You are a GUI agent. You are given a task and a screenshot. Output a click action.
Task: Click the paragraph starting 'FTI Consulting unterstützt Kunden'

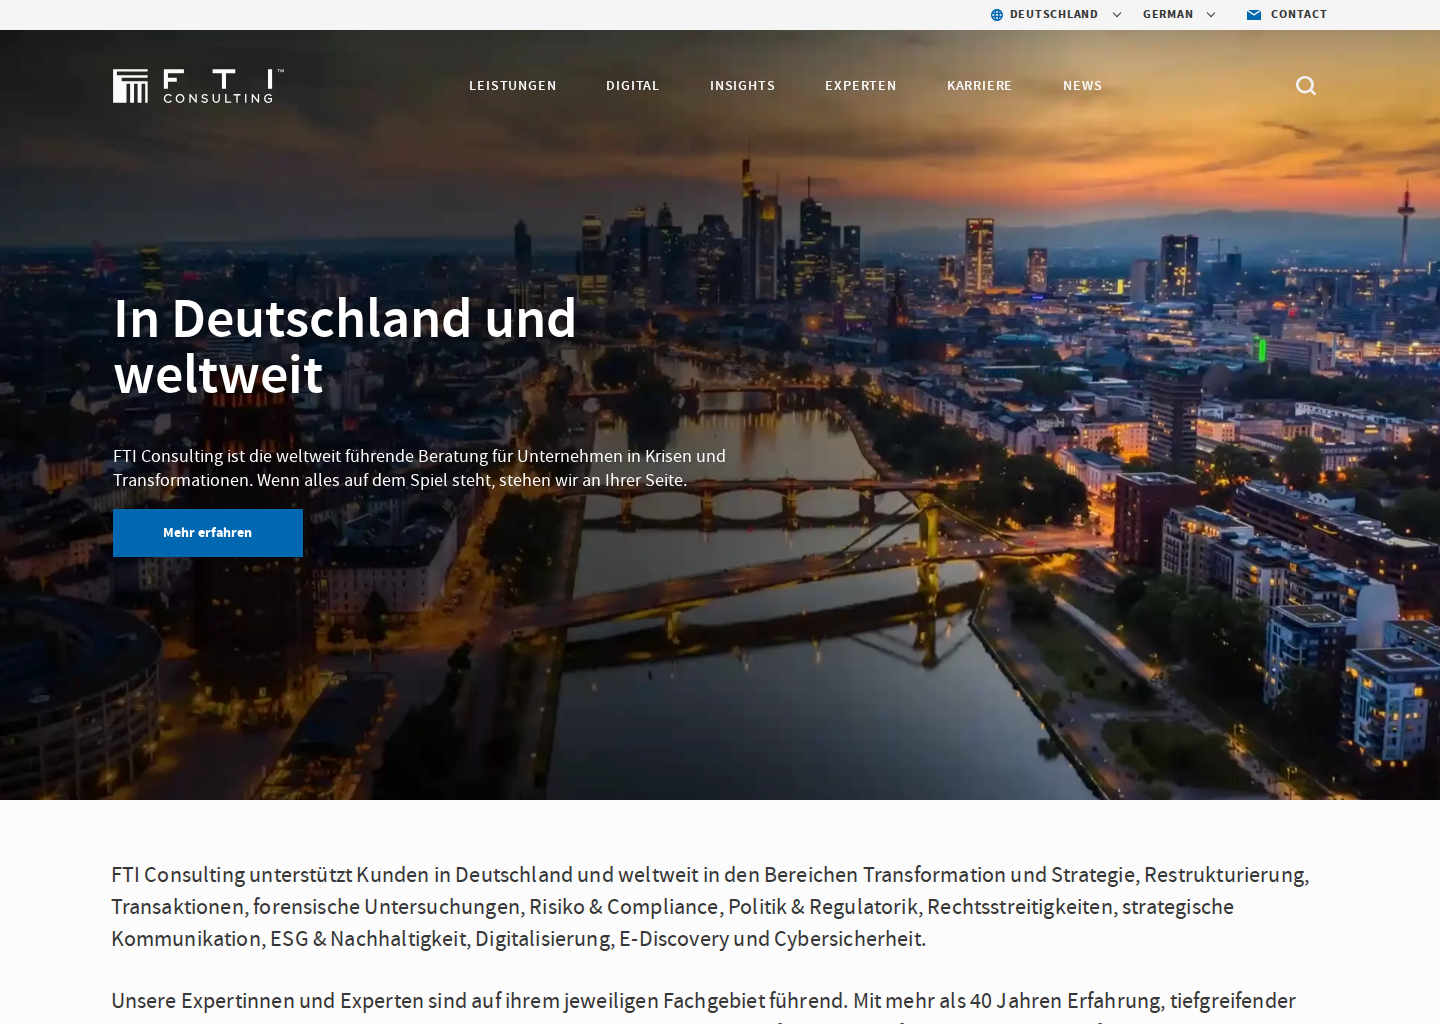710,907
